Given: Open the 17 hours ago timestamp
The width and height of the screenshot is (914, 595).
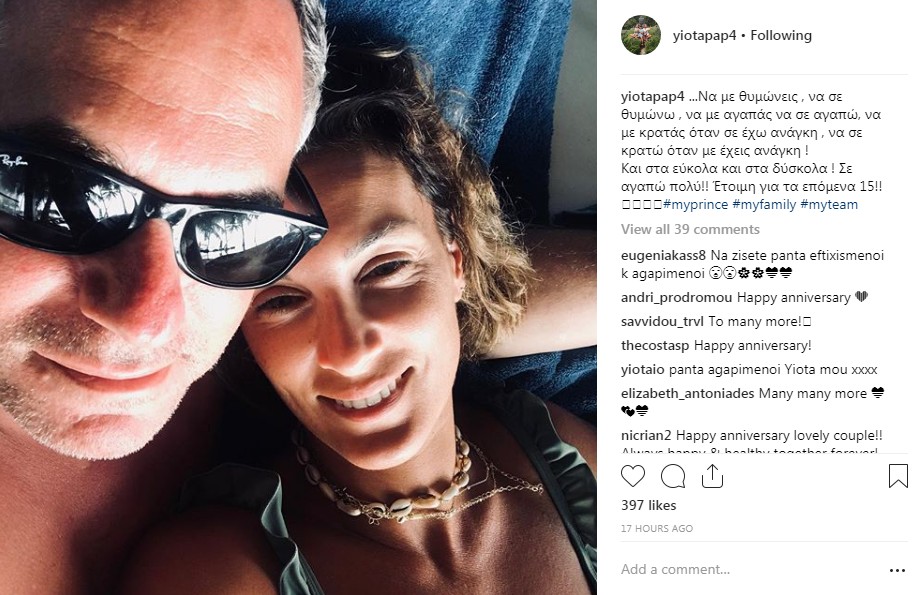Looking at the screenshot, I should click(656, 529).
